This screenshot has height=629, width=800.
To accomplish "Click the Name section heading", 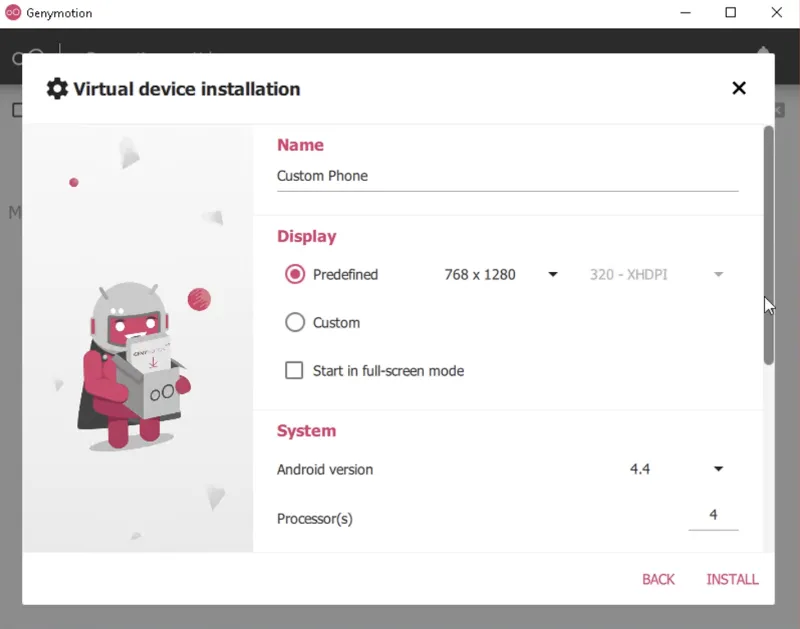I will (300, 145).
